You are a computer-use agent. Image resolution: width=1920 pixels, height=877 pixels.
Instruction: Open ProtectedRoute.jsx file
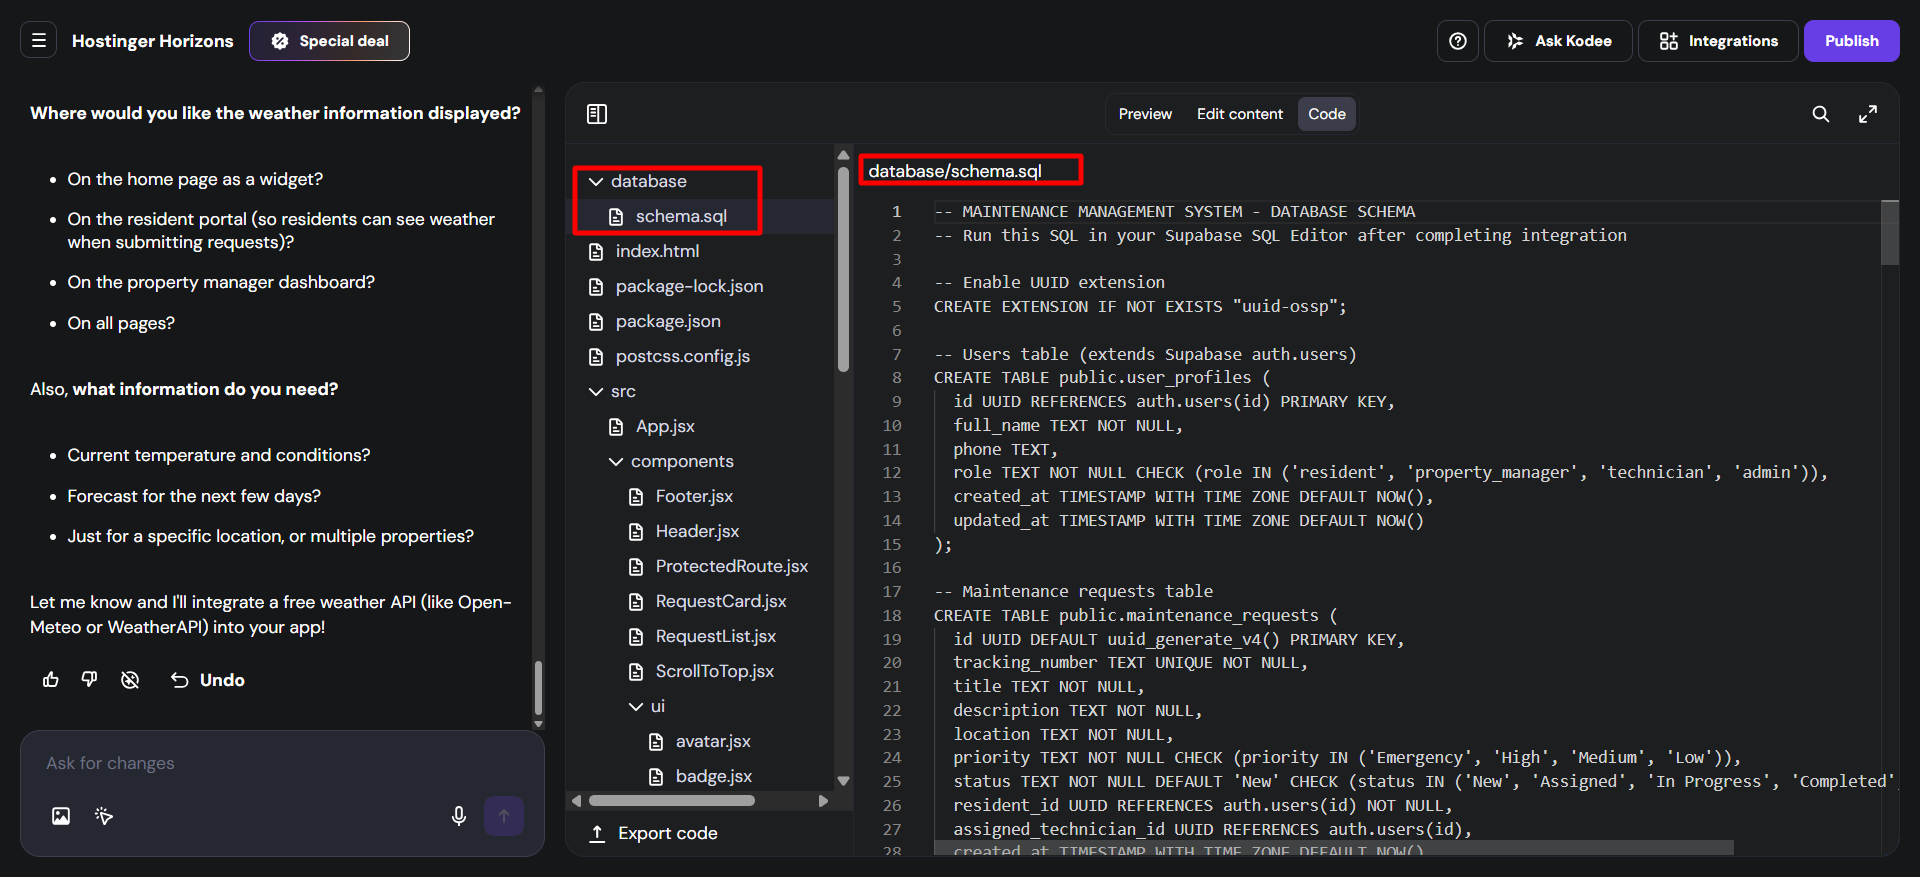pos(731,566)
